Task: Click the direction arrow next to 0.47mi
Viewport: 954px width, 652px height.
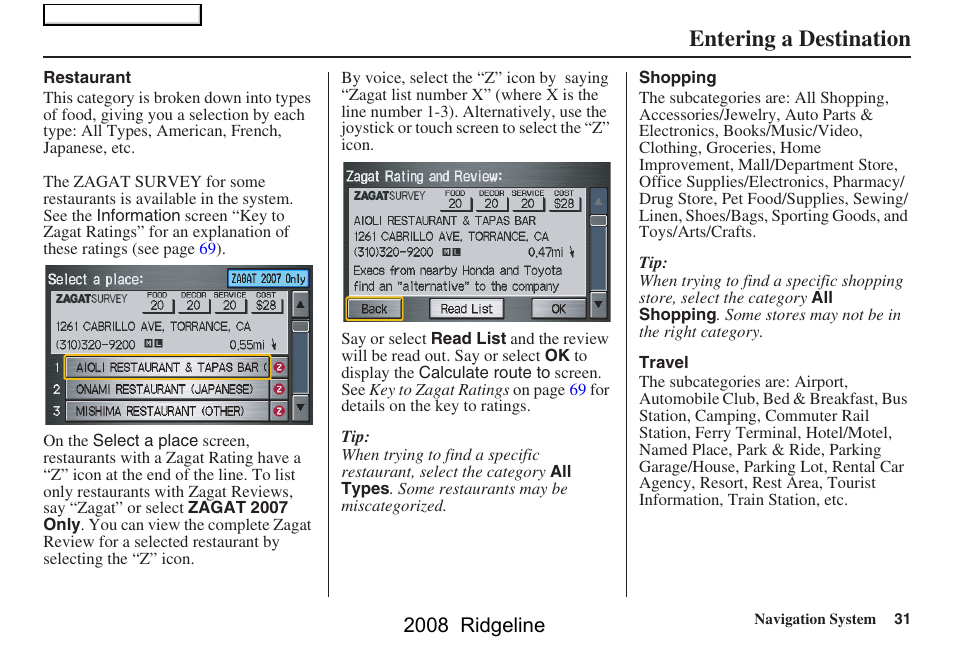Action: 572,252
